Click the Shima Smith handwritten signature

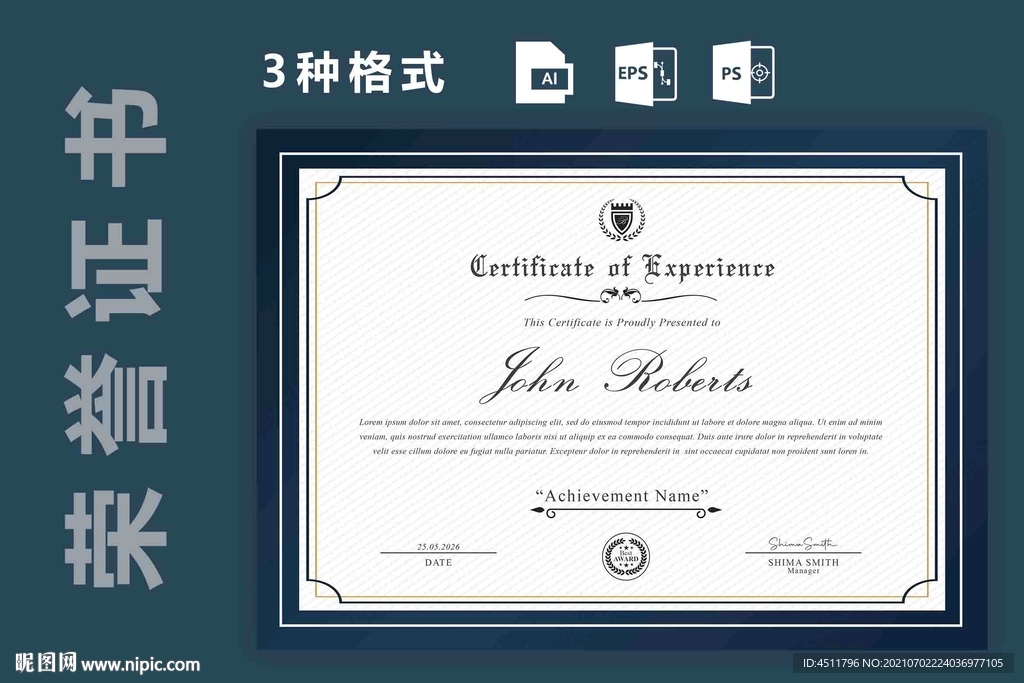[803, 543]
